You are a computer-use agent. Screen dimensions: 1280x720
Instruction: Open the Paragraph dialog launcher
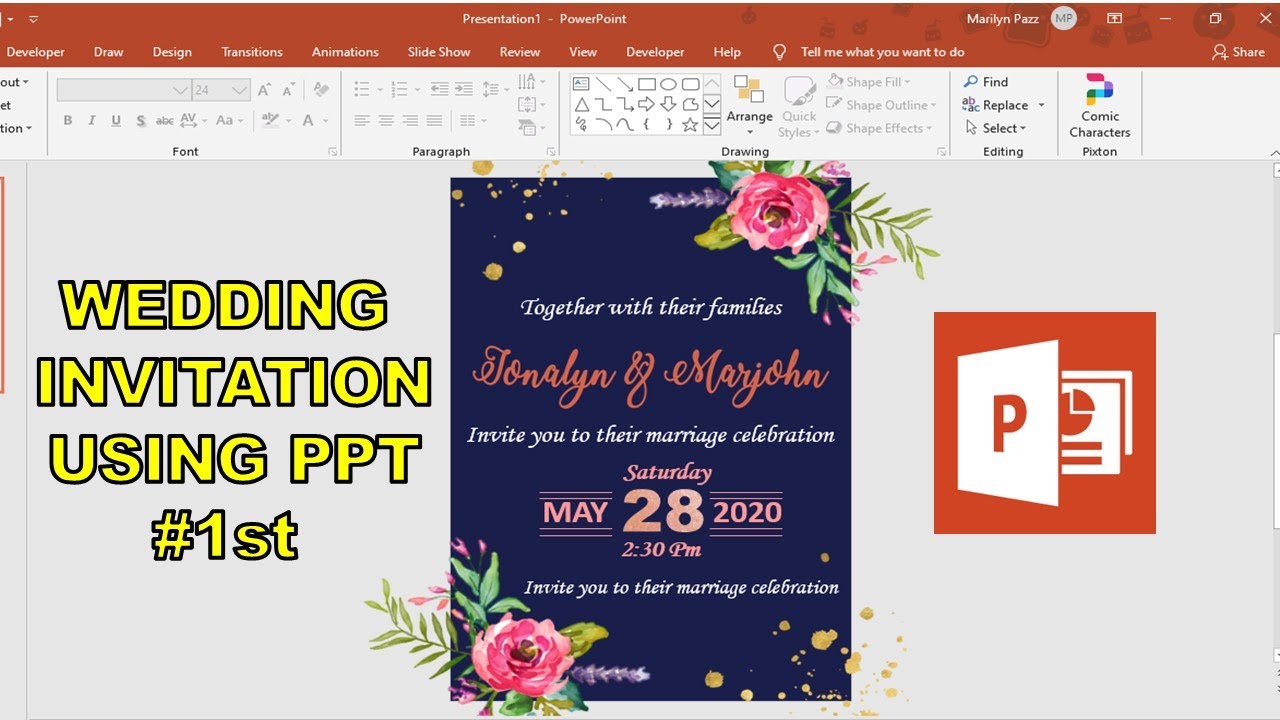pos(551,152)
